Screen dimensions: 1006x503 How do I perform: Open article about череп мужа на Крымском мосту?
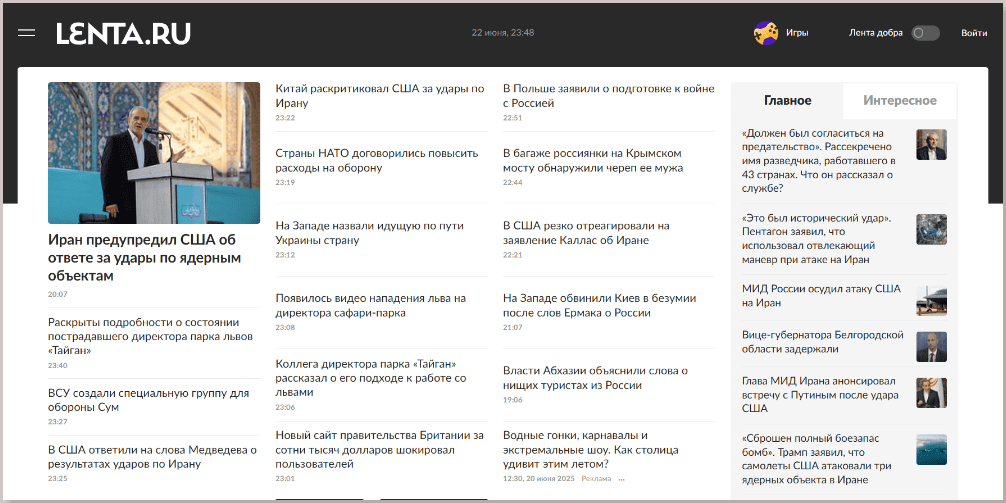point(593,161)
